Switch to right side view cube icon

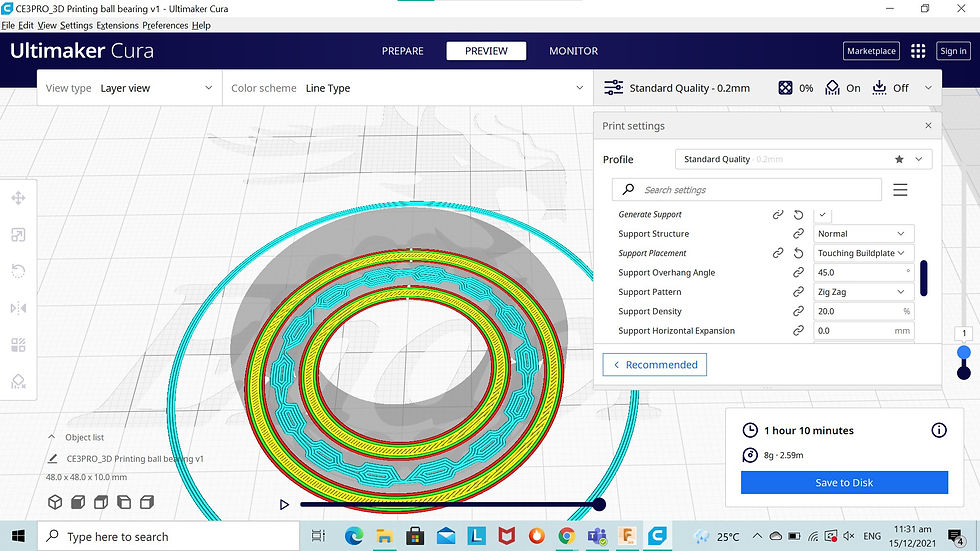point(147,502)
